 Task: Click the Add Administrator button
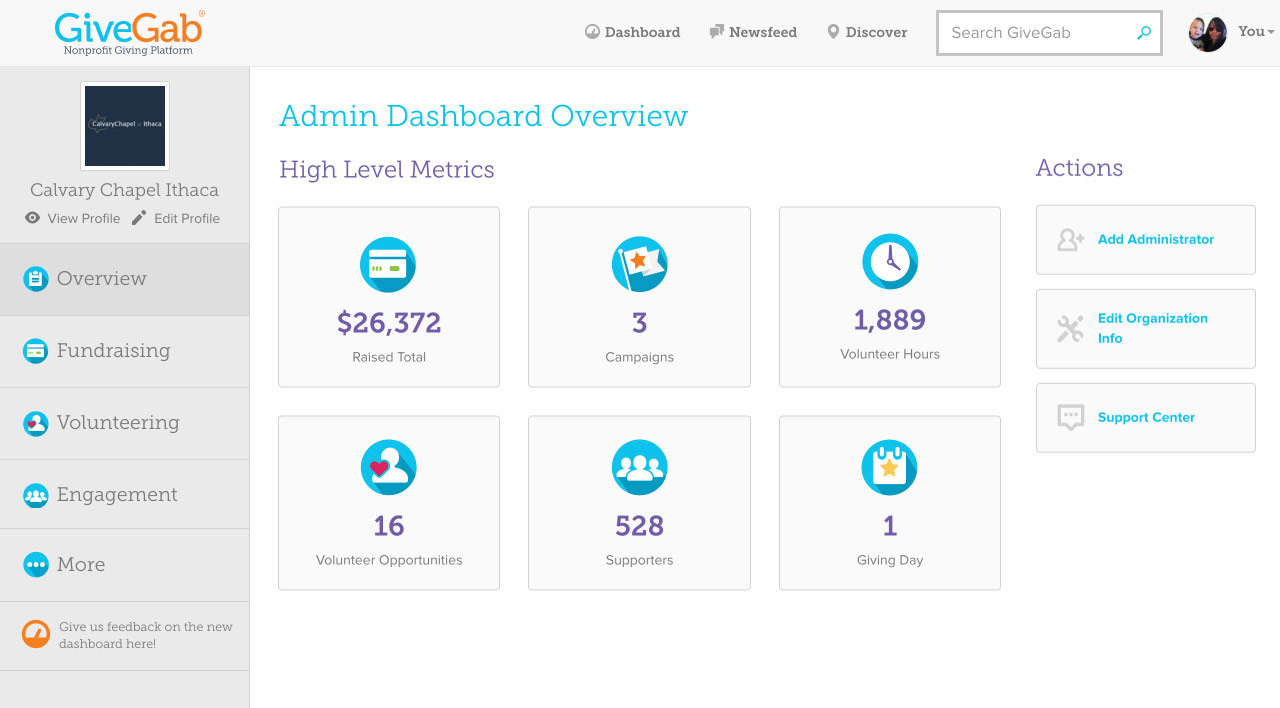point(1145,240)
